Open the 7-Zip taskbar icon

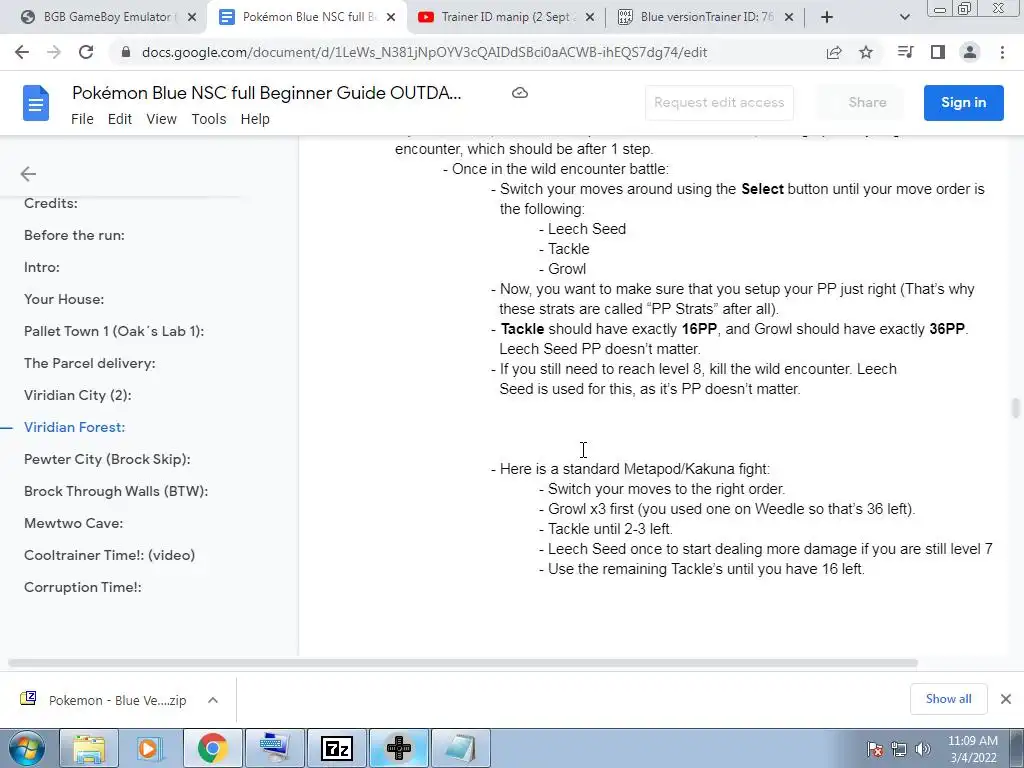[x=338, y=748]
